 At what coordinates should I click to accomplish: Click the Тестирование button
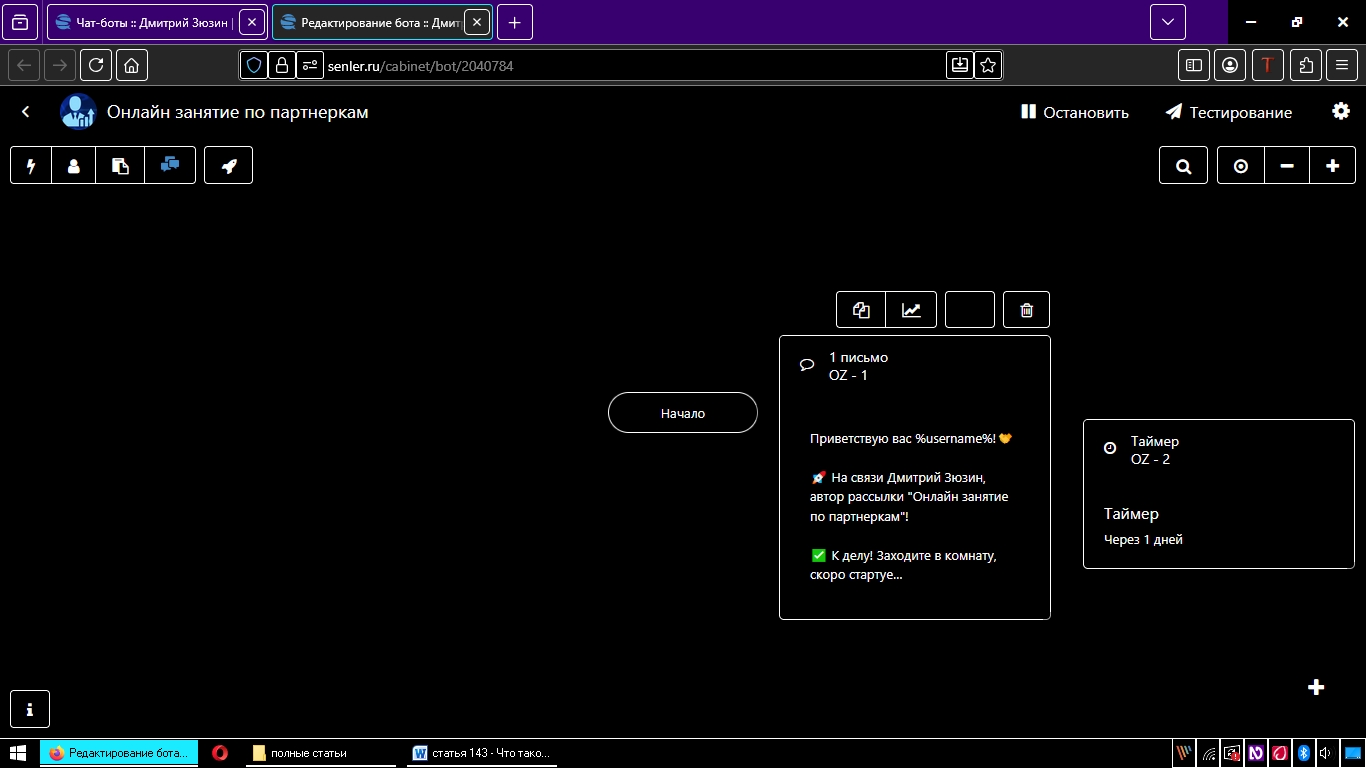(1229, 113)
